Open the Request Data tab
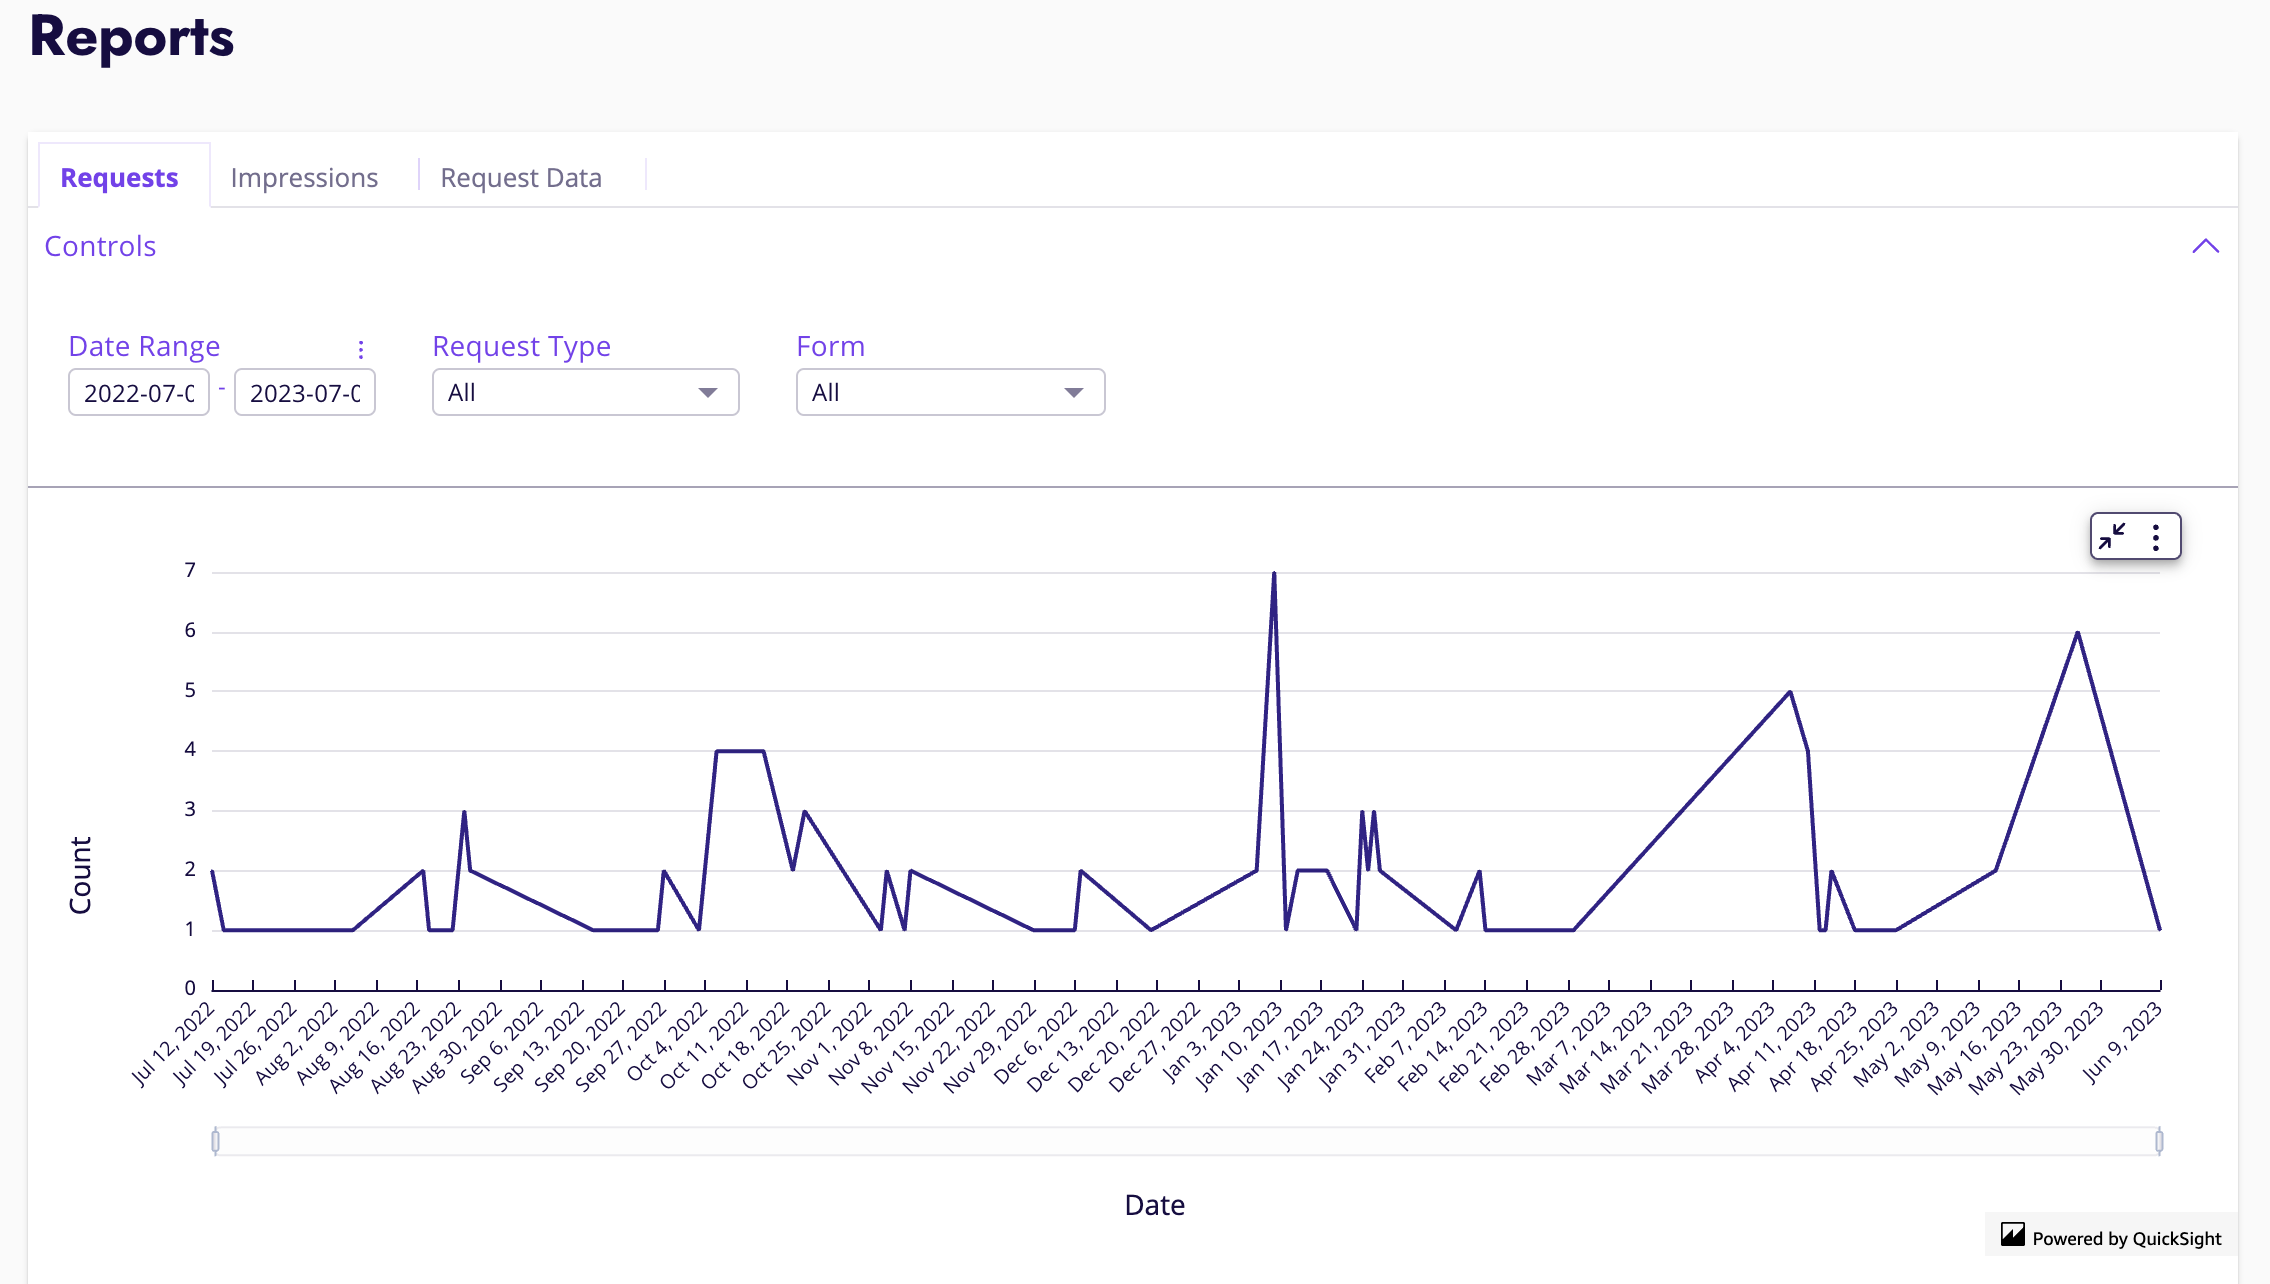Image resolution: width=2270 pixels, height=1284 pixels. [x=521, y=177]
